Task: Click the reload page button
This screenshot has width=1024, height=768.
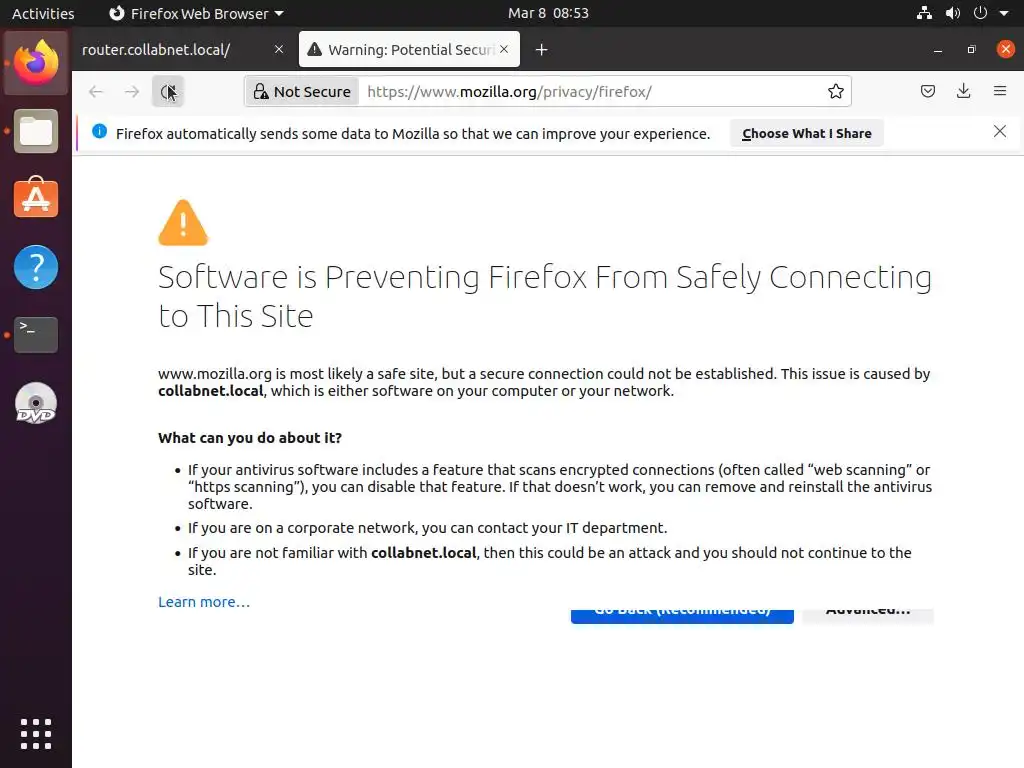Action: 168,92
